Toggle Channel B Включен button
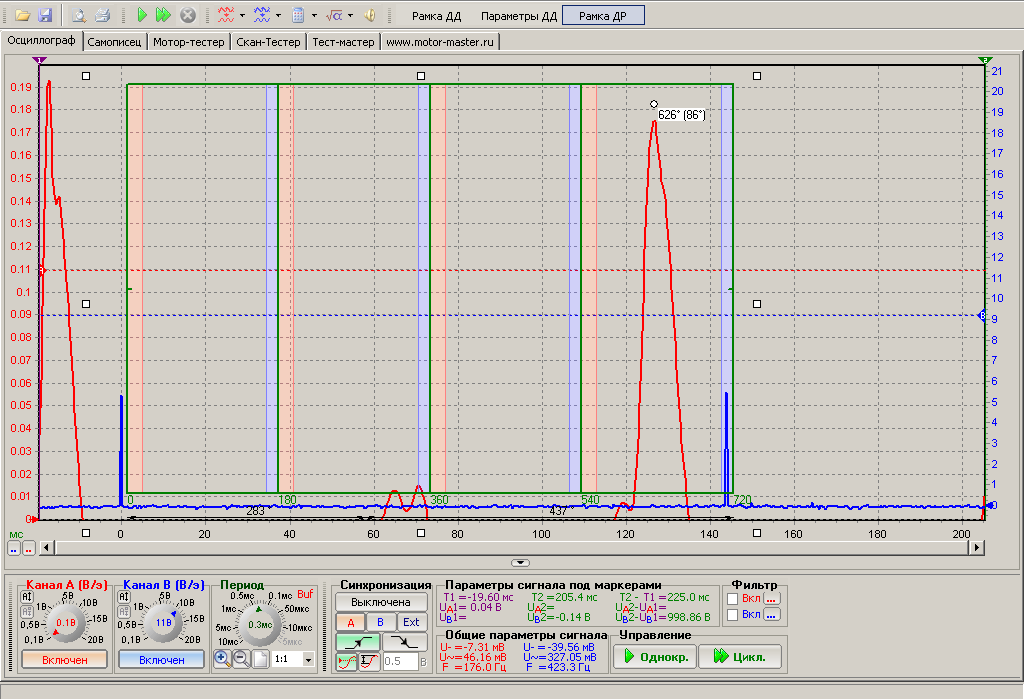 (161, 660)
